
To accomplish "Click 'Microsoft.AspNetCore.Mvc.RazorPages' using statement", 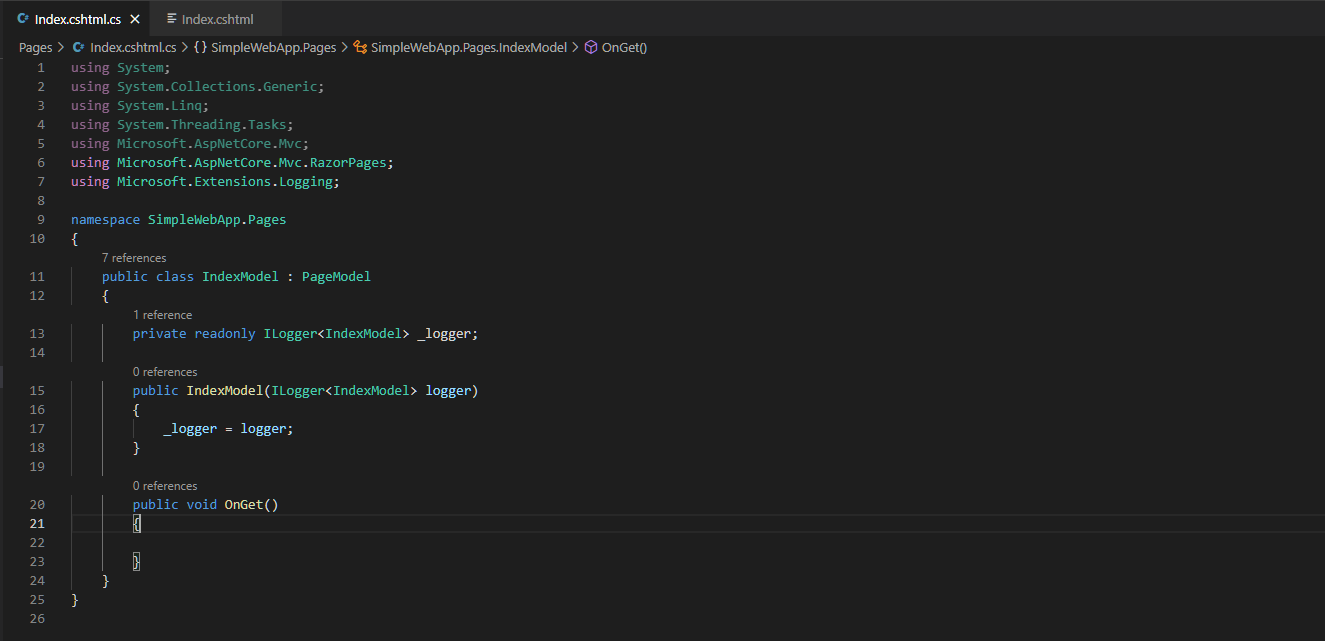I will [x=251, y=162].
